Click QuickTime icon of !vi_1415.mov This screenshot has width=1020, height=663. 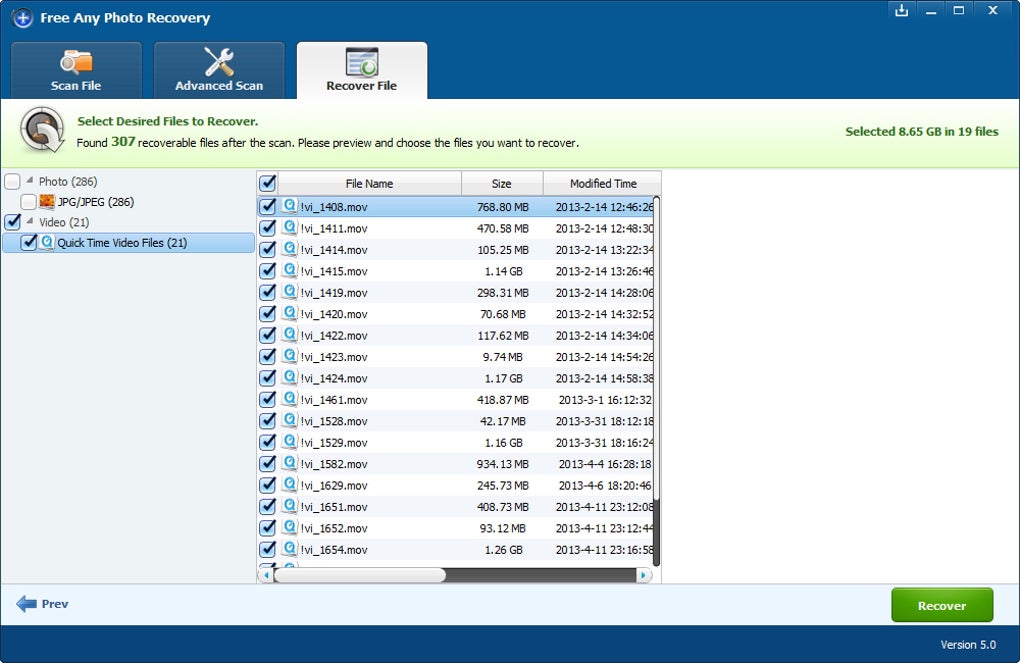tap(289, 270)
